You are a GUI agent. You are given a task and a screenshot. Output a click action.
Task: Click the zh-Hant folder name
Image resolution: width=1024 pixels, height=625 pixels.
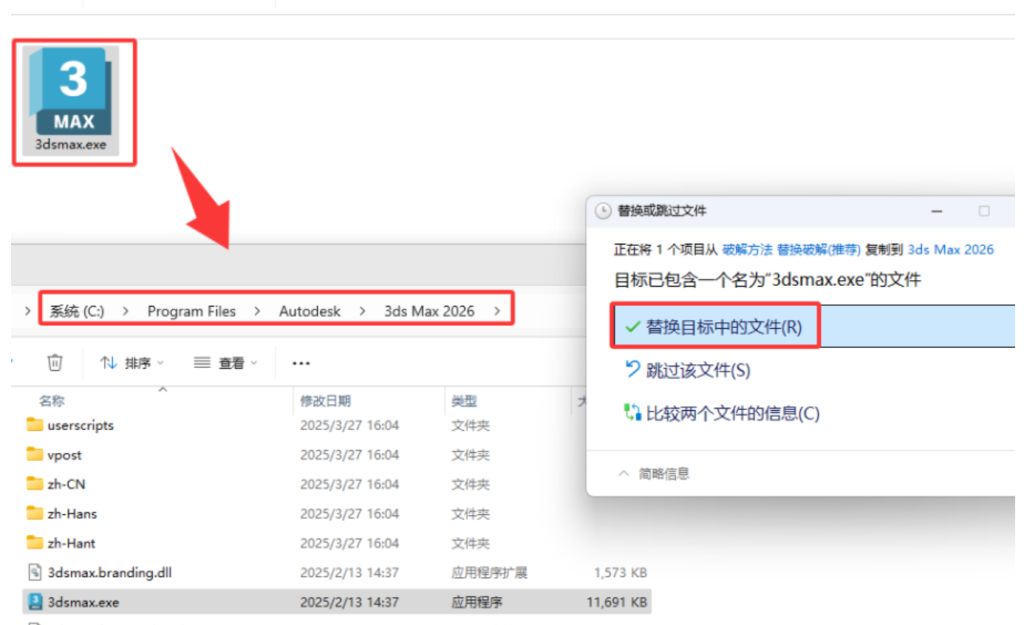click(x=71, y=543)
